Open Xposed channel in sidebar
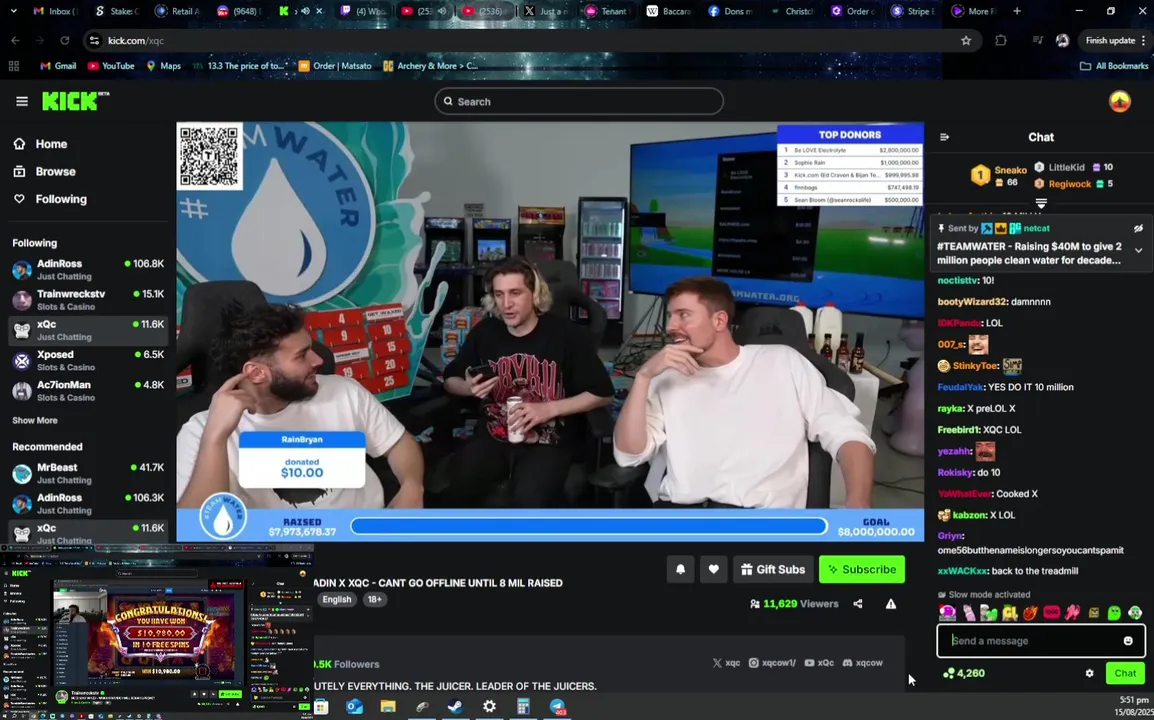 point(88,361)
